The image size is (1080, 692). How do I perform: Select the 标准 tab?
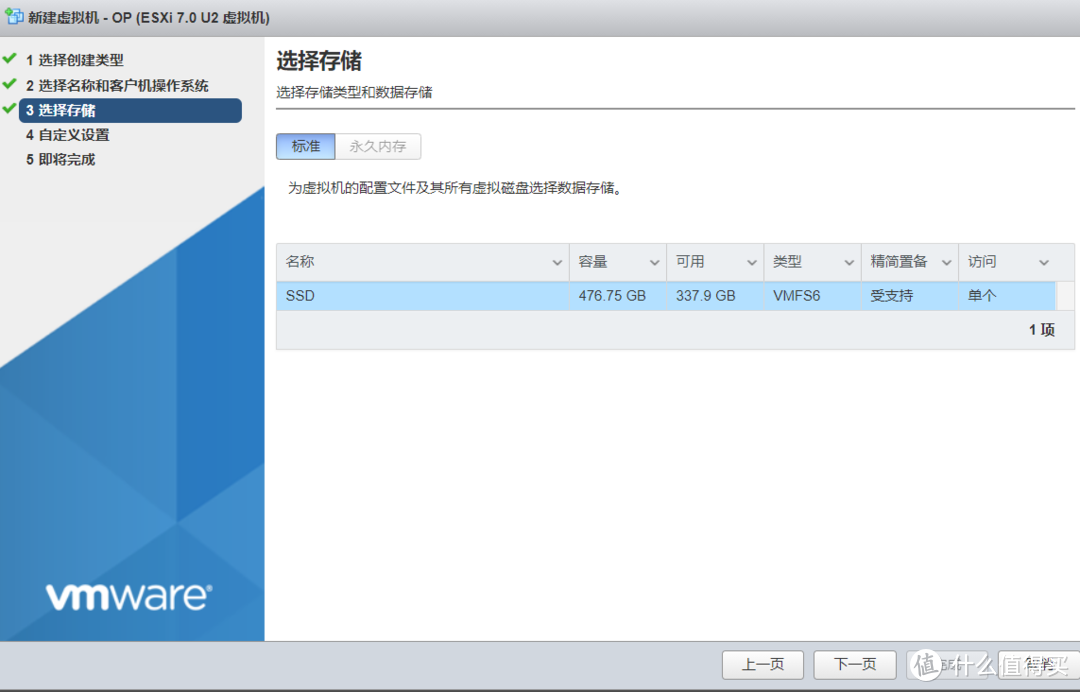[x=305, y=145]
